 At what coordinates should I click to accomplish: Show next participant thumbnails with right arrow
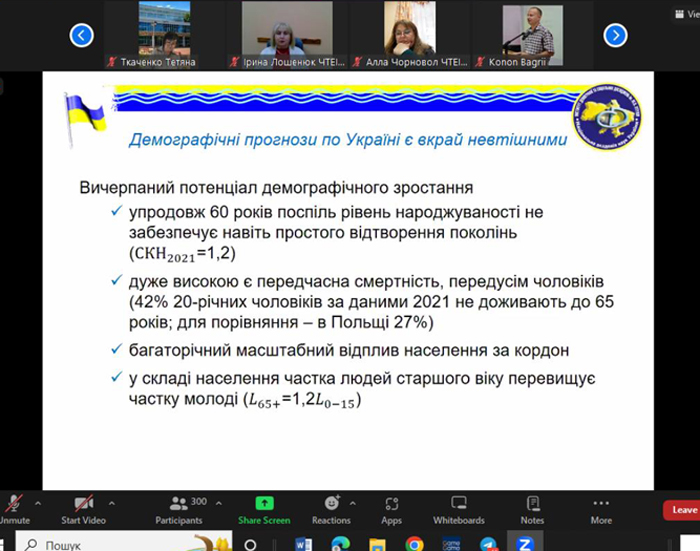pyautogui.click(x=615, y=35)
